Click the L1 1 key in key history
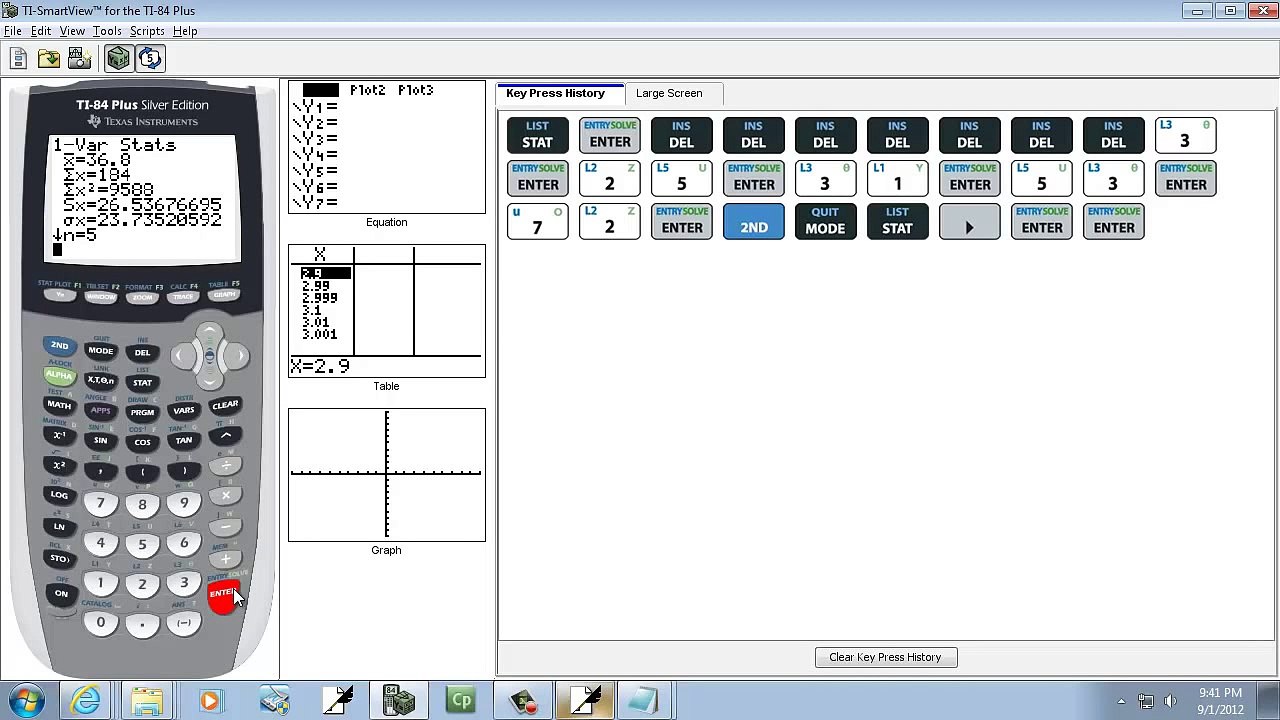The height and width of the screenshot is (720, 1280). [x=897, y=179]
